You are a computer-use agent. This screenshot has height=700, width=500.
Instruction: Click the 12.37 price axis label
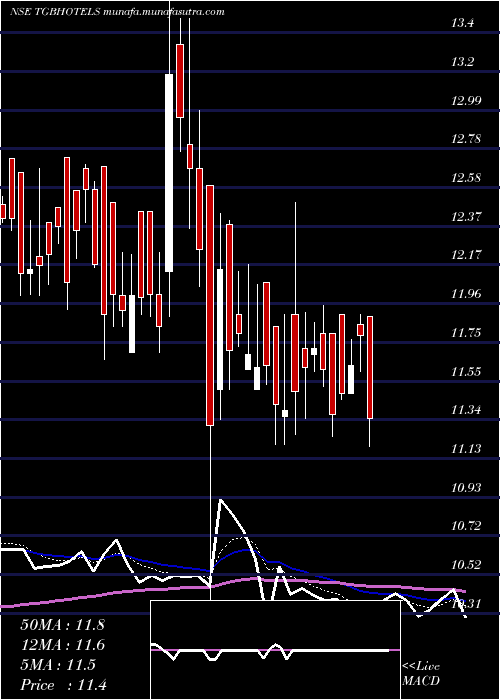tap(466, 217)
